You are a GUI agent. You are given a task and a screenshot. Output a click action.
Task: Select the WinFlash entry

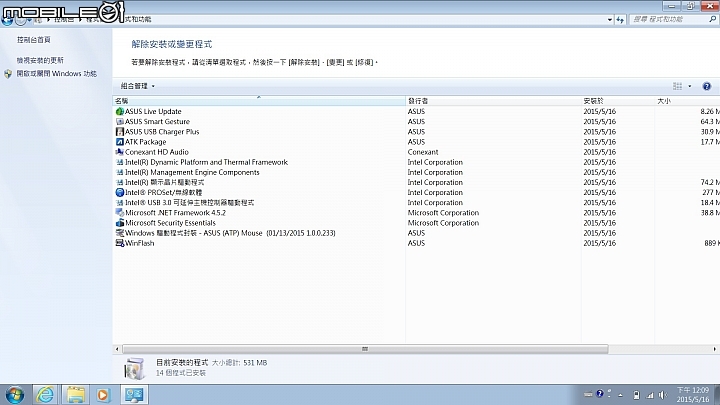pyautogui.click(x=139, y=243)
